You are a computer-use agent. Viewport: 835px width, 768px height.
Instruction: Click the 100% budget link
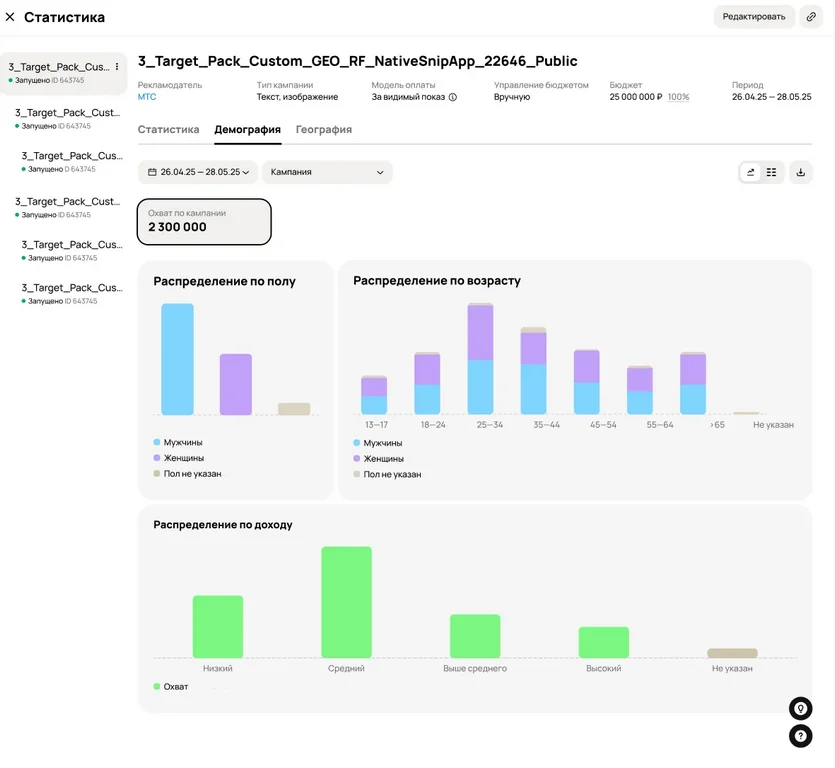tap(678, 97)
